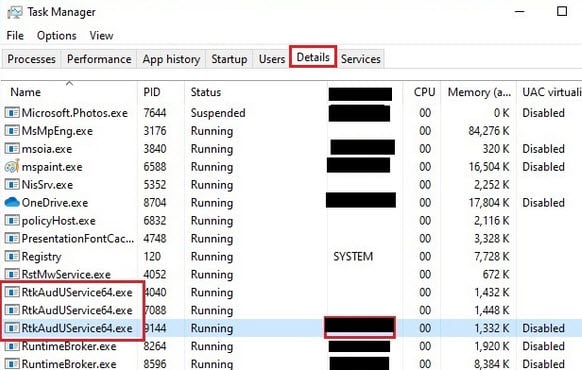Select the Registry process name

click(x=41, y=256)
